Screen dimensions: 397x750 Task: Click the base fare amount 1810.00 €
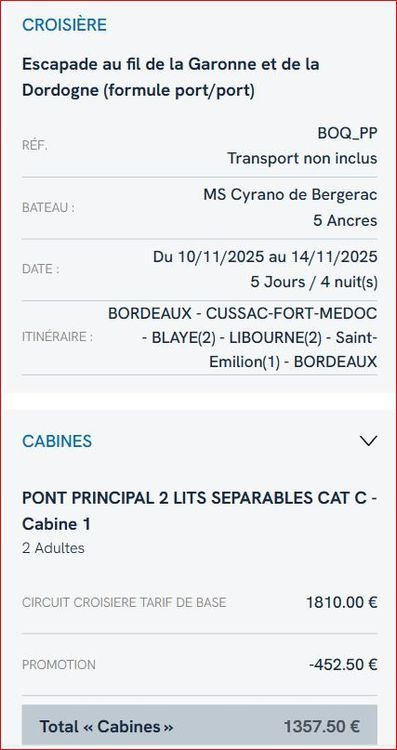pos(342,603)
